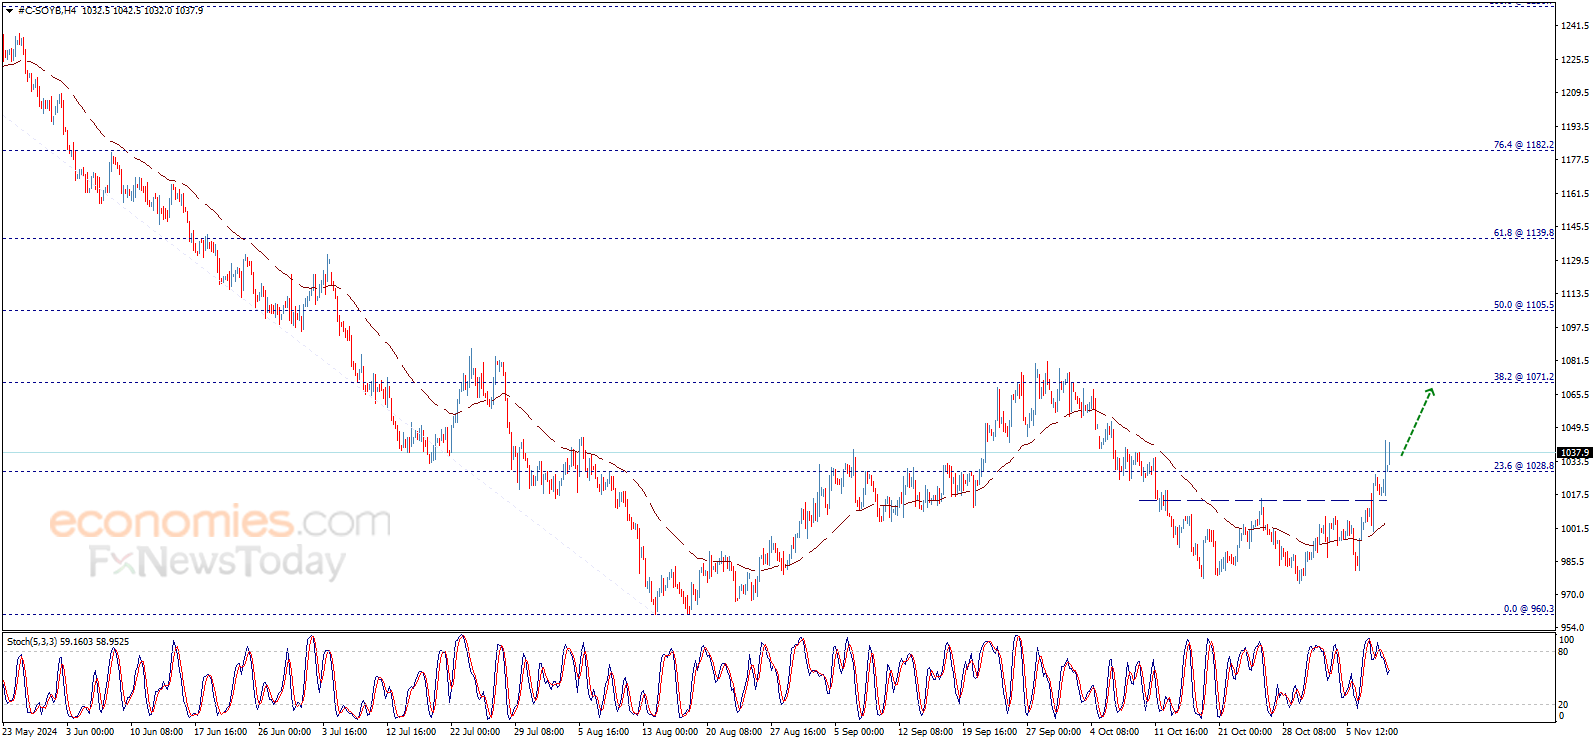Click the 13 Aug 00:00 date label
This screenshot has width=1596, height=743.
669,732
